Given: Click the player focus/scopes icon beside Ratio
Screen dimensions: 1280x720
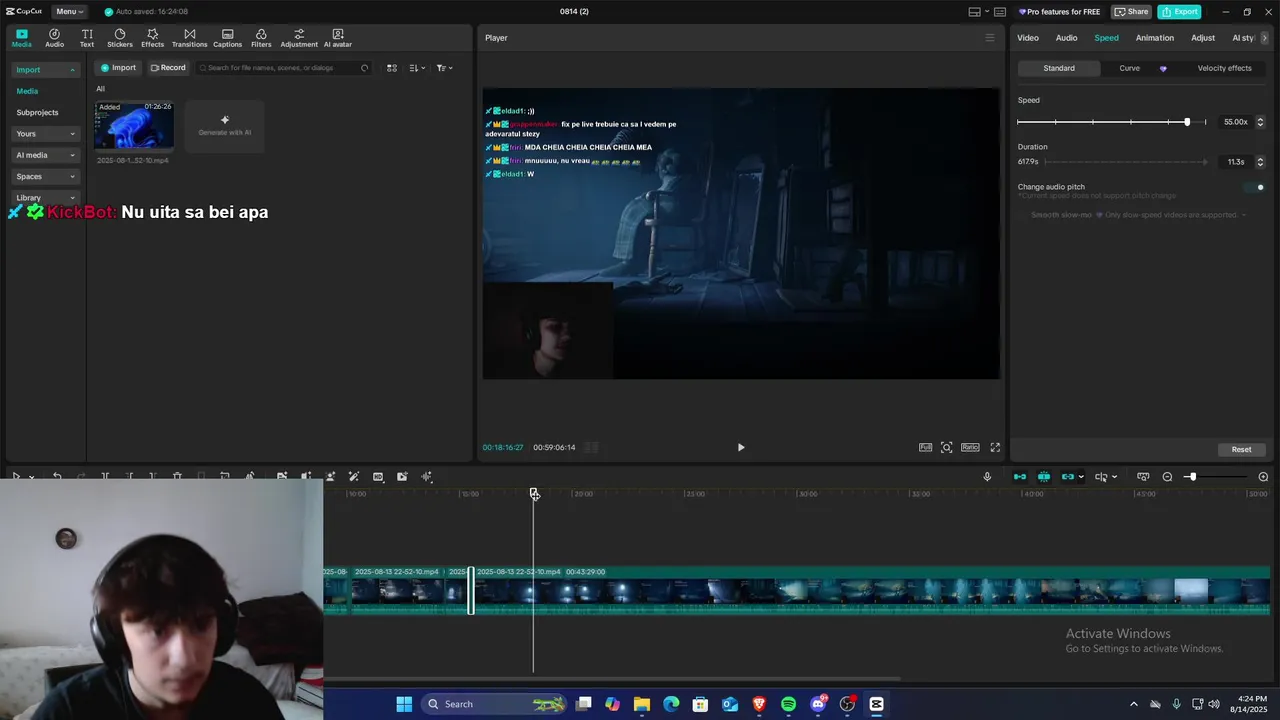Looking at the screenshot, I should click(x=946, y=447).
